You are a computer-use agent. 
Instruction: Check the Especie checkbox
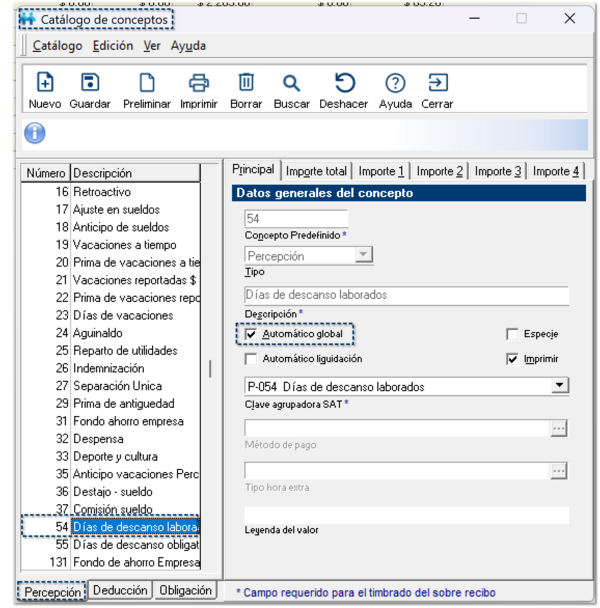click(512, 334)
